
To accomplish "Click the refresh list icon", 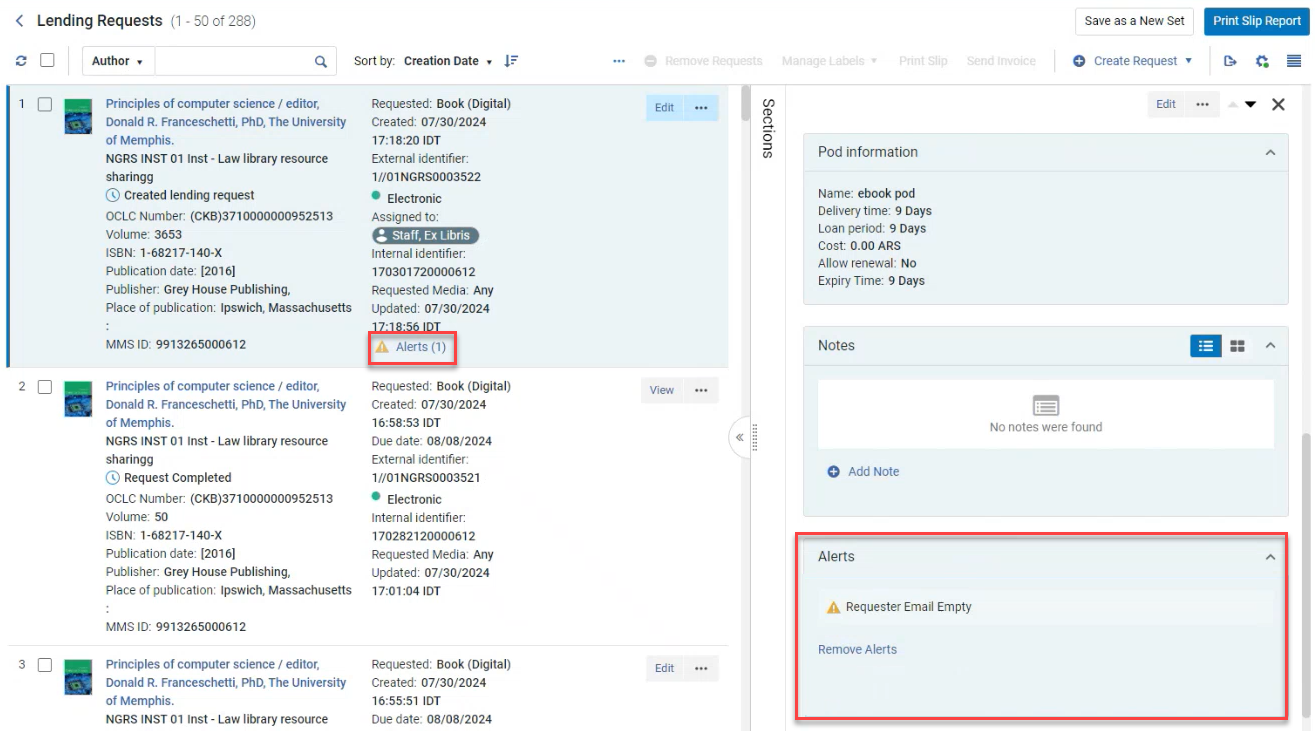I will pos(21,61).
